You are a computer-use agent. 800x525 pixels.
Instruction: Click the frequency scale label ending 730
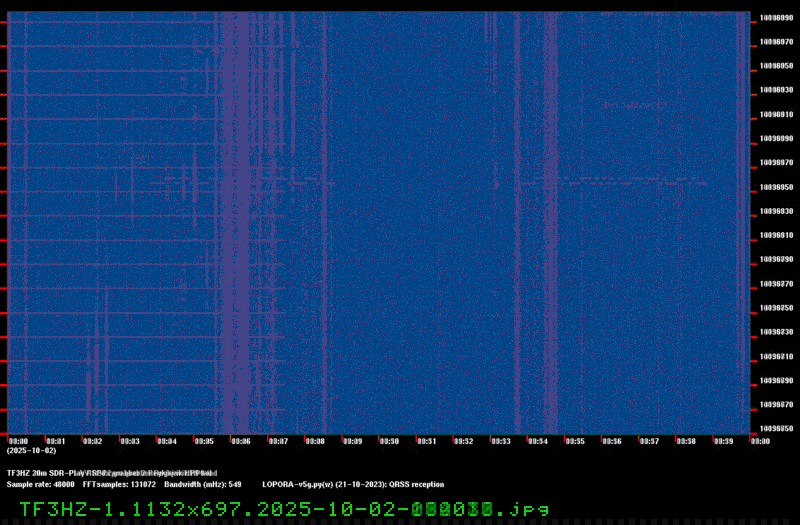[776, 332]
